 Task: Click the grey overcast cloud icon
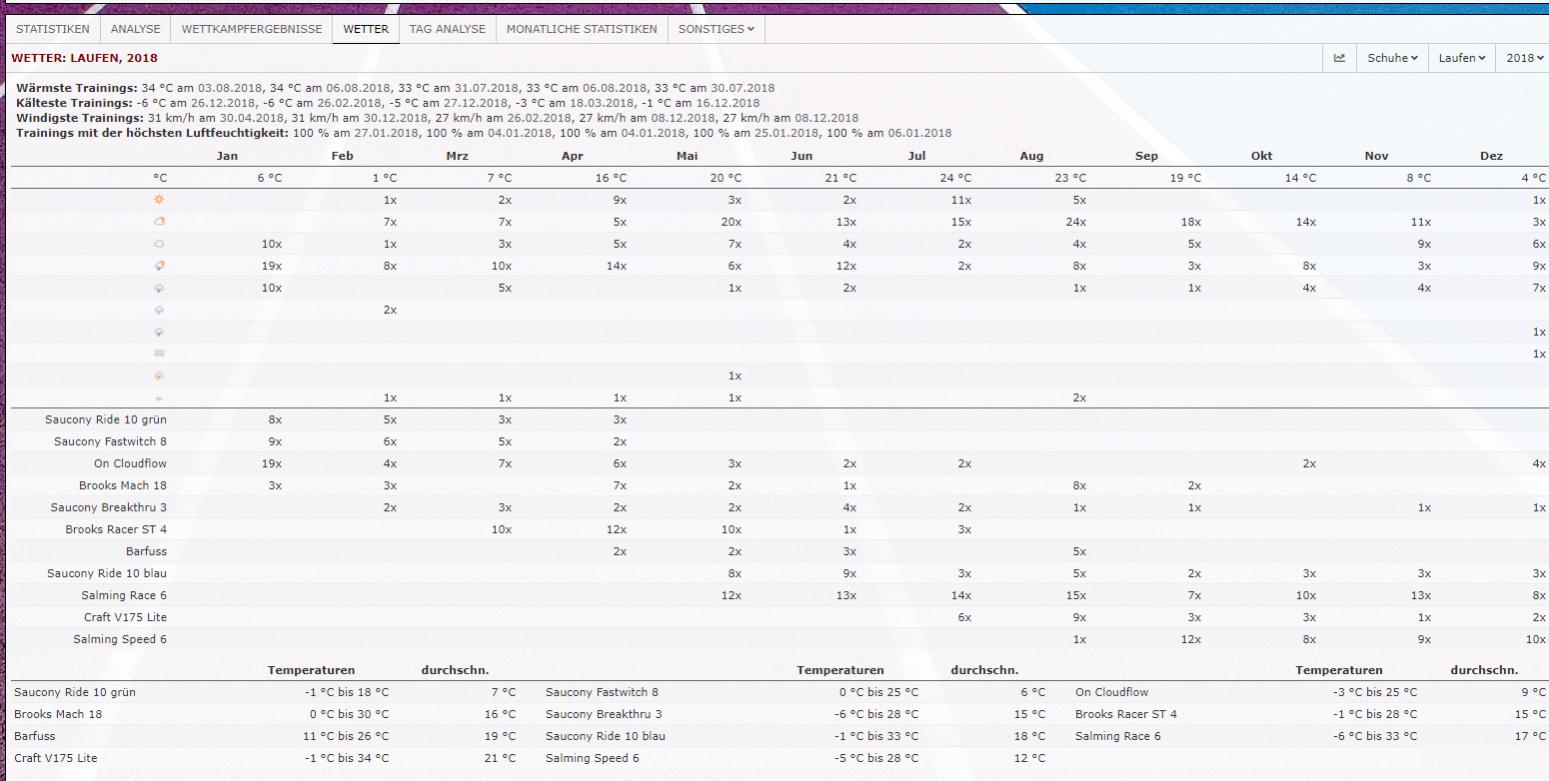coord(158,243)
